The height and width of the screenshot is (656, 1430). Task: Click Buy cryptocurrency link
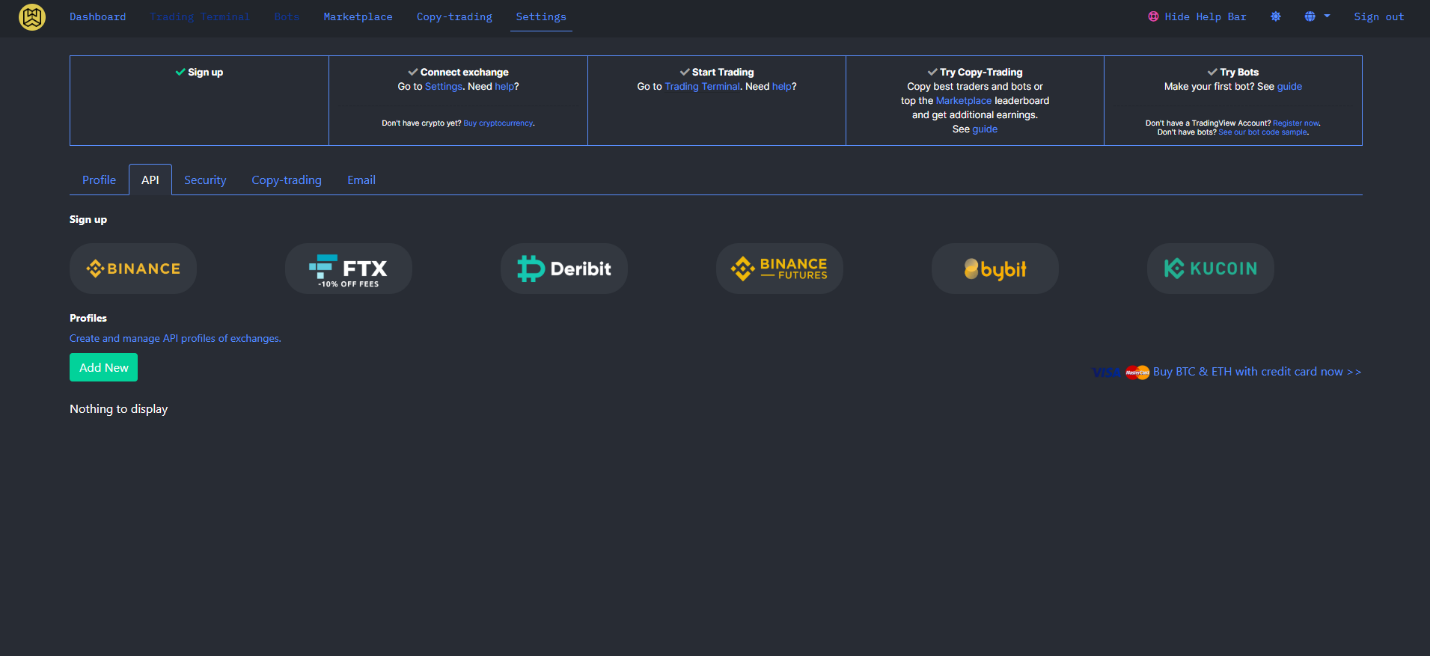(498, 123)
